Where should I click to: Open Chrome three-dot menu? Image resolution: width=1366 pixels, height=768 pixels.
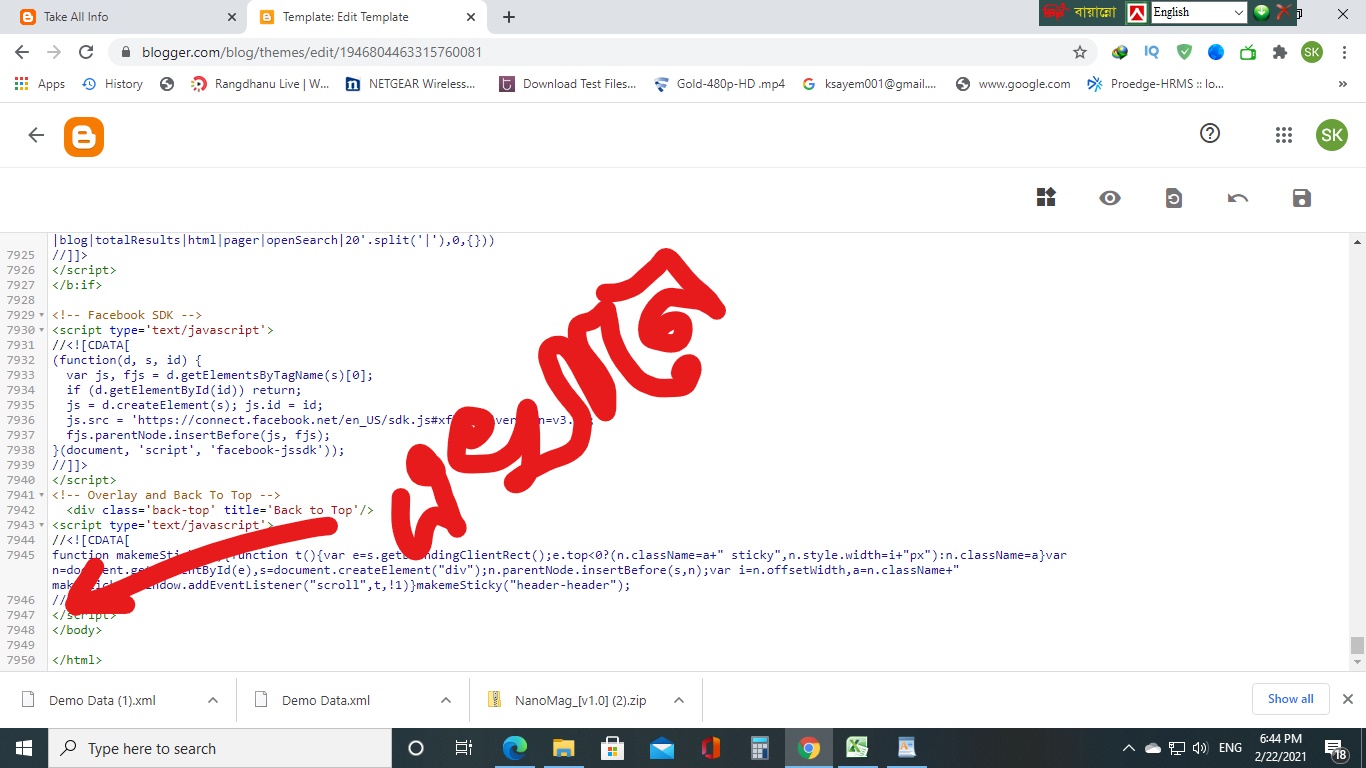tap(1343, 52)
